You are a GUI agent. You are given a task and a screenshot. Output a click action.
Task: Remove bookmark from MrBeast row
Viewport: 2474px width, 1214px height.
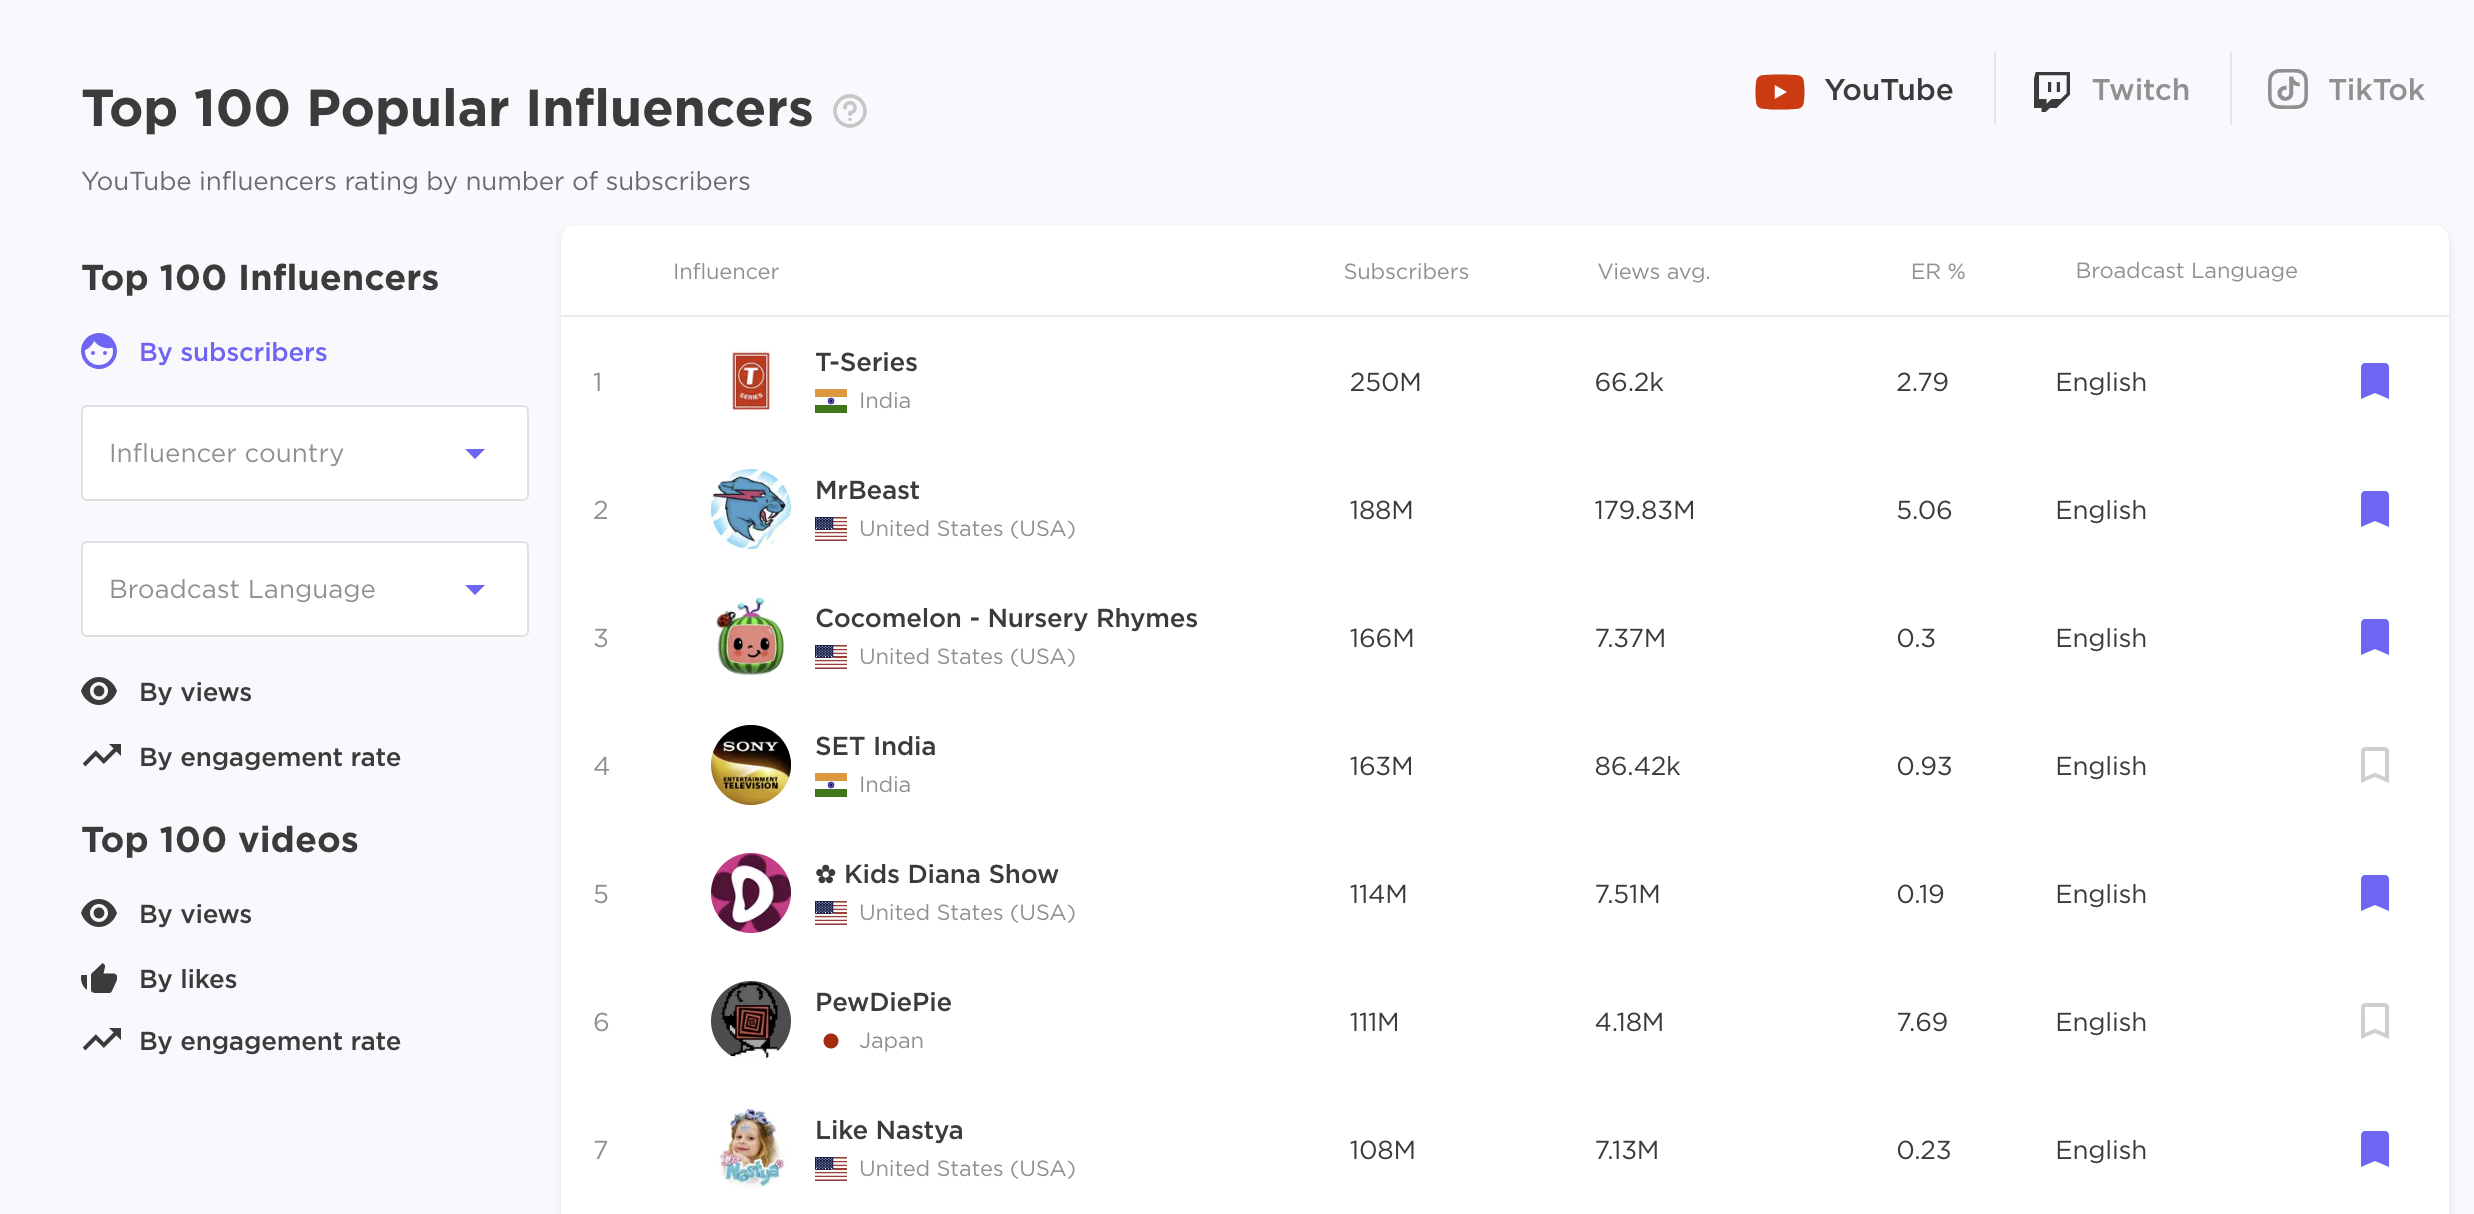tap(2374, 509)
